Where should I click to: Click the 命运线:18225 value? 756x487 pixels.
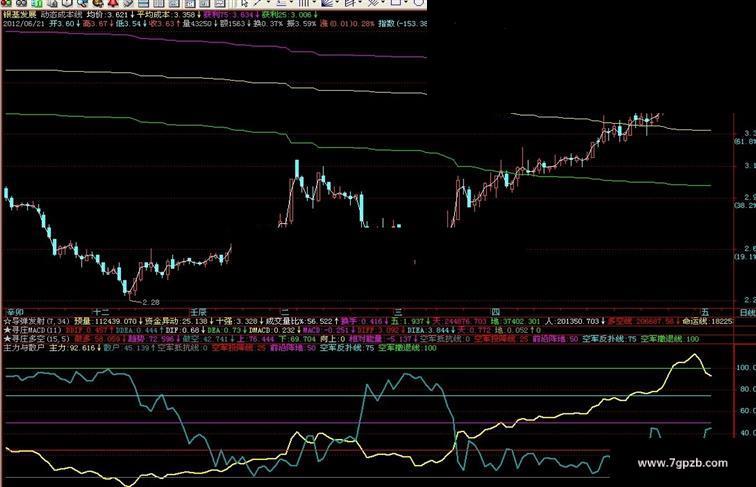(x=707, y=321)
